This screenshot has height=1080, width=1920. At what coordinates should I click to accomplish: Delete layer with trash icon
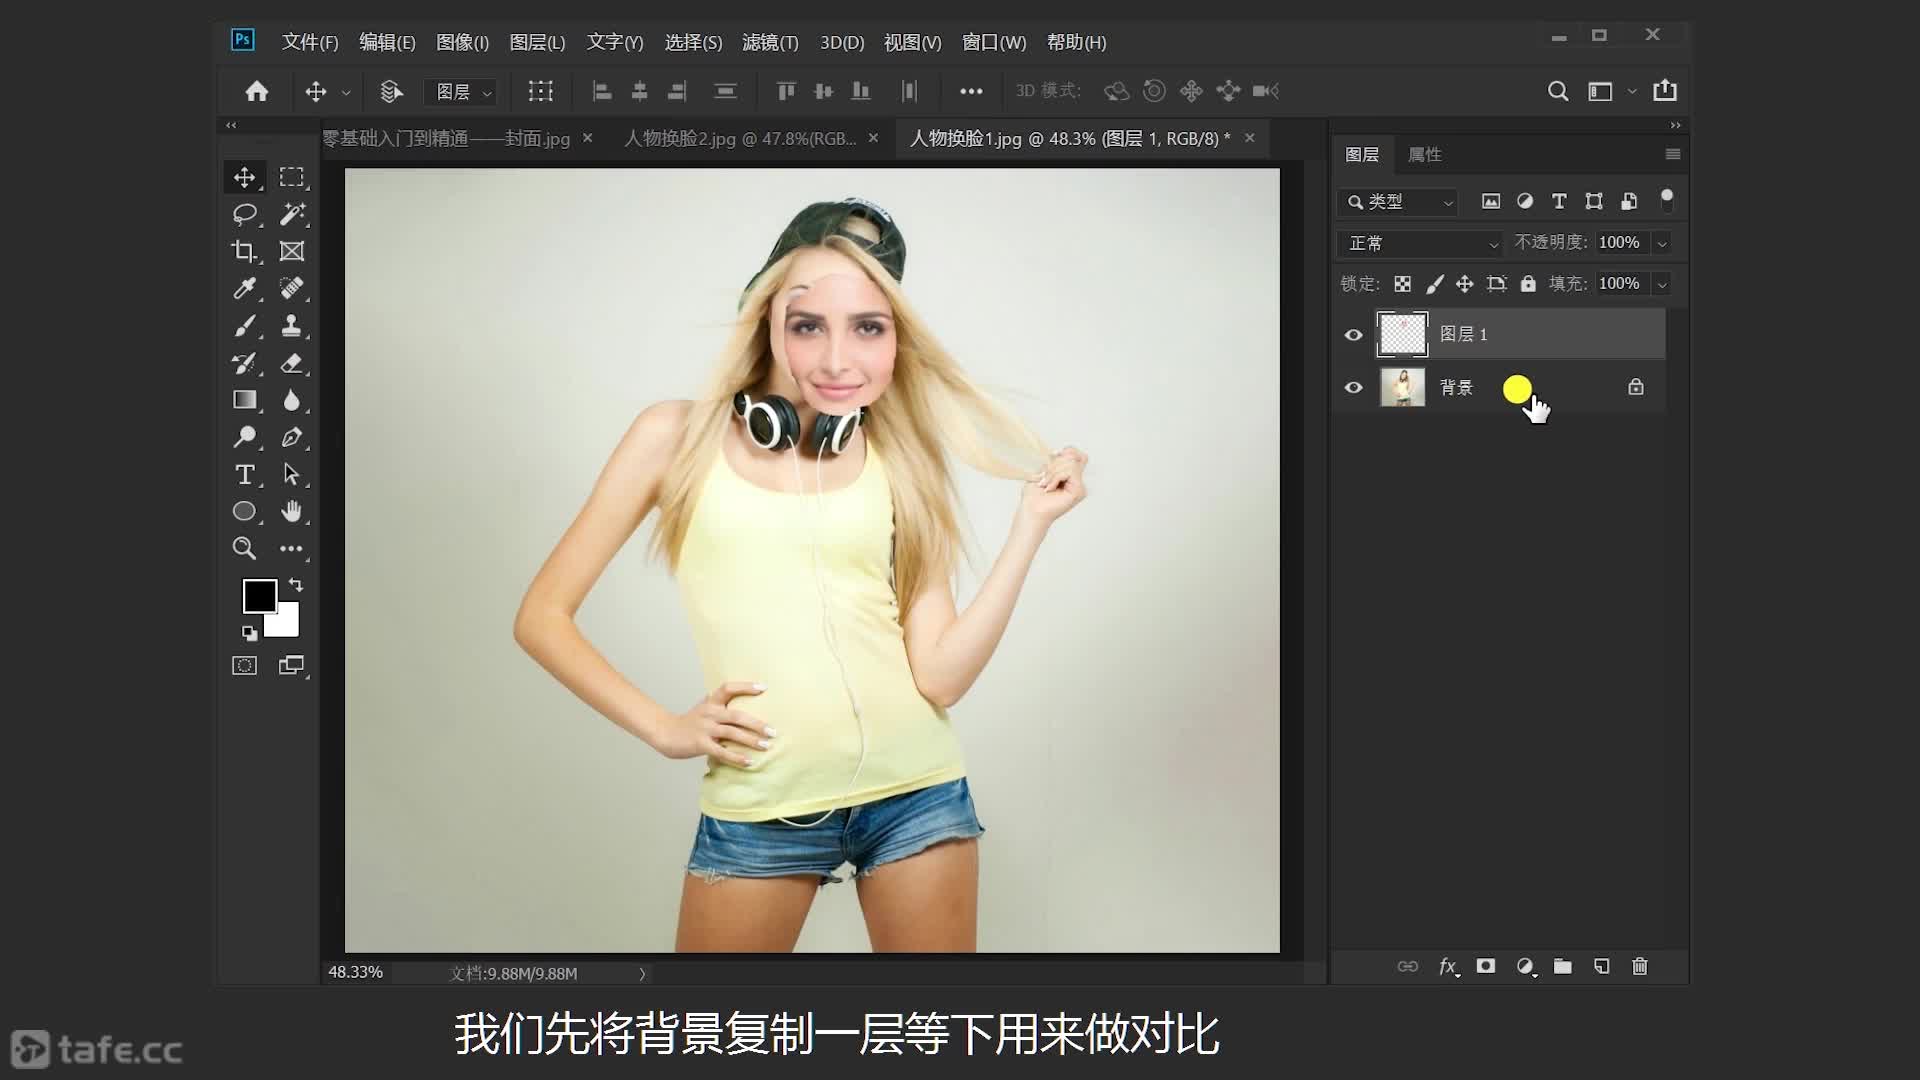1640,966
